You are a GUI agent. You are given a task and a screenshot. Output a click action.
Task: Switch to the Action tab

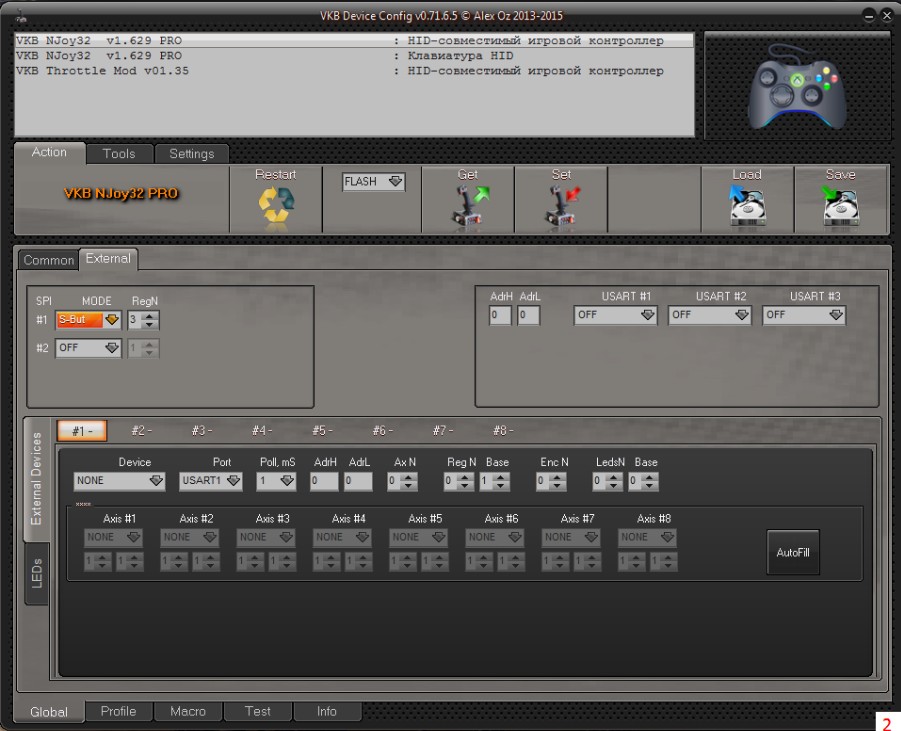coord(49,152)
